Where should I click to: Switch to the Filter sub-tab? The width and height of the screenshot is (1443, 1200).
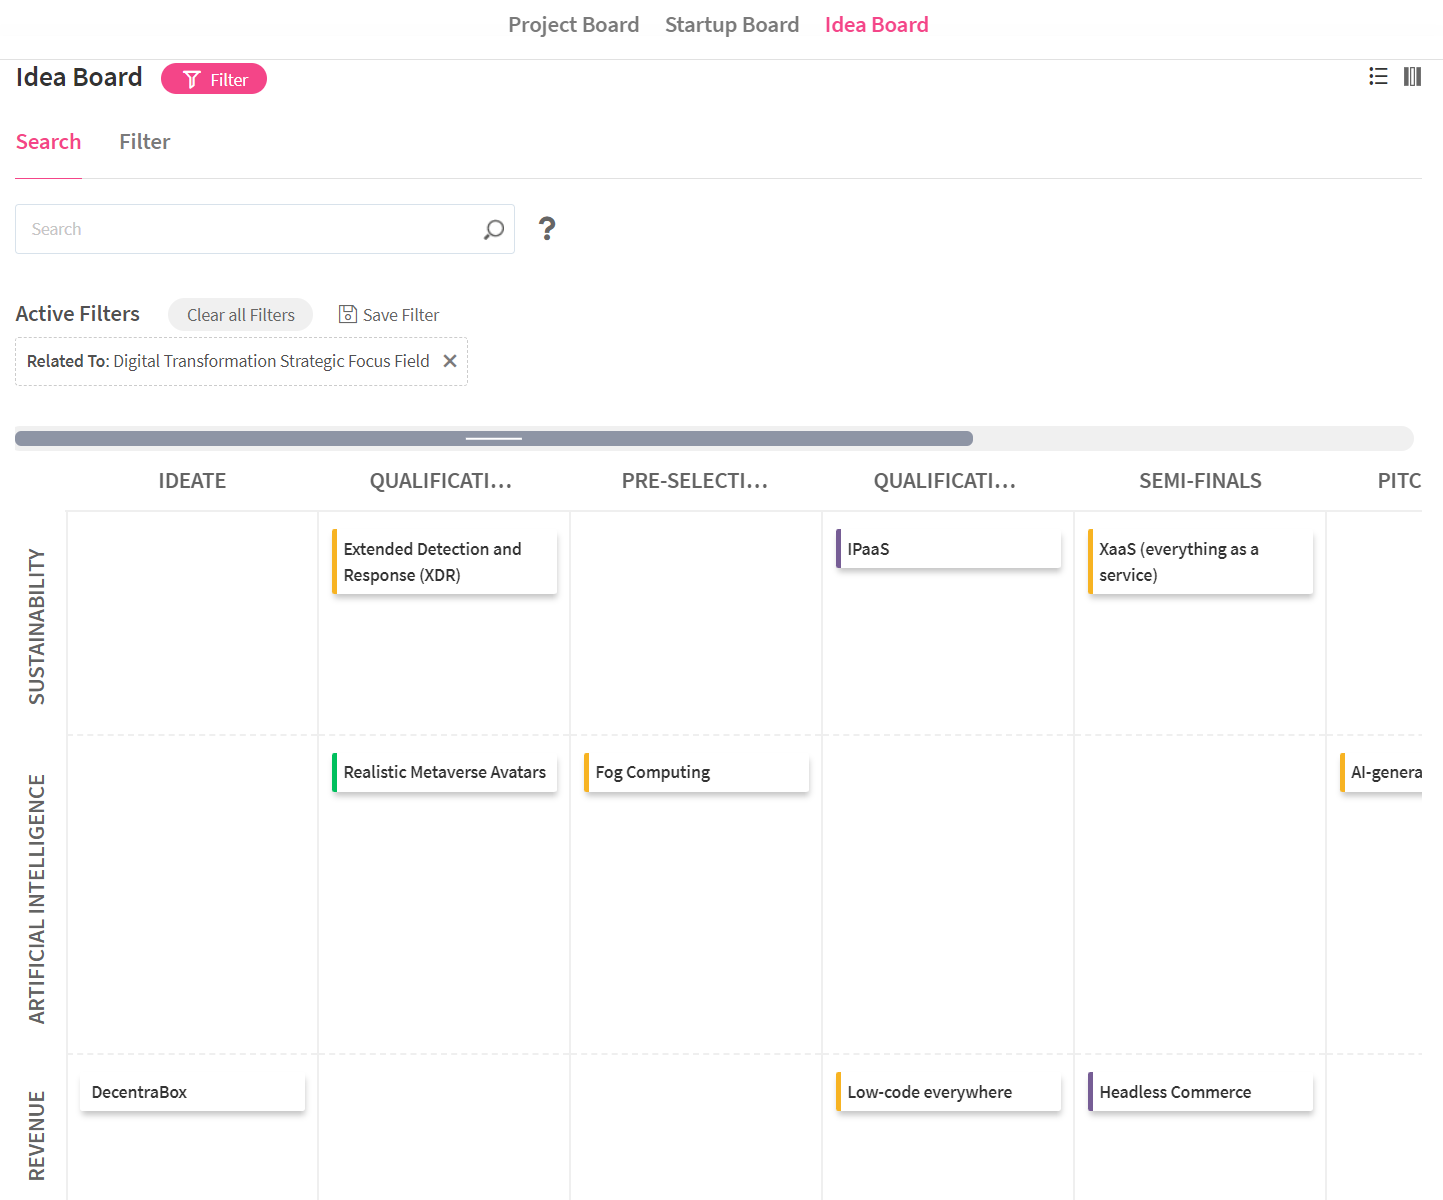click(144, 142)
